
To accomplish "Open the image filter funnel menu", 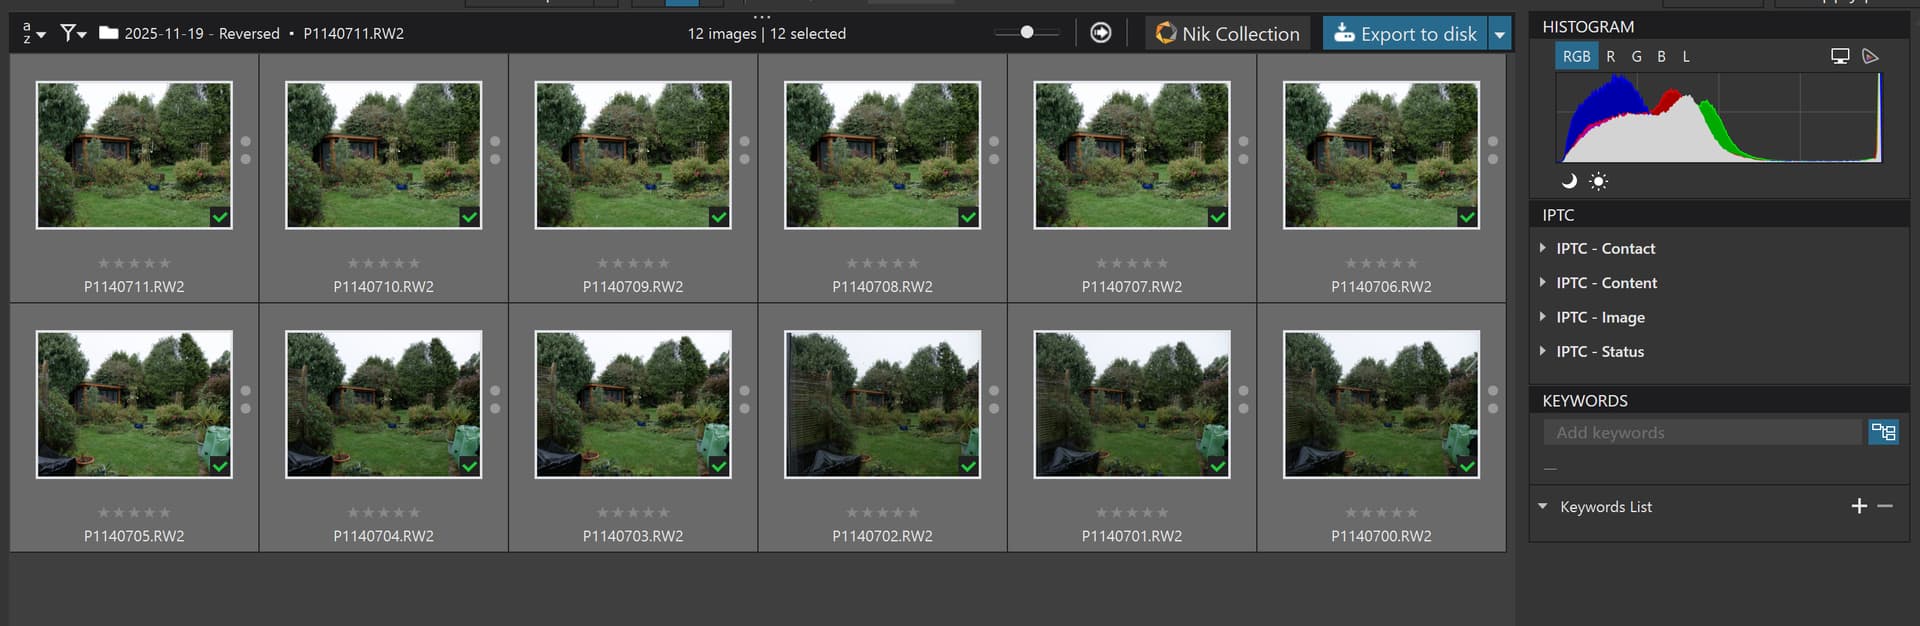I will click(x=73, y=34).
